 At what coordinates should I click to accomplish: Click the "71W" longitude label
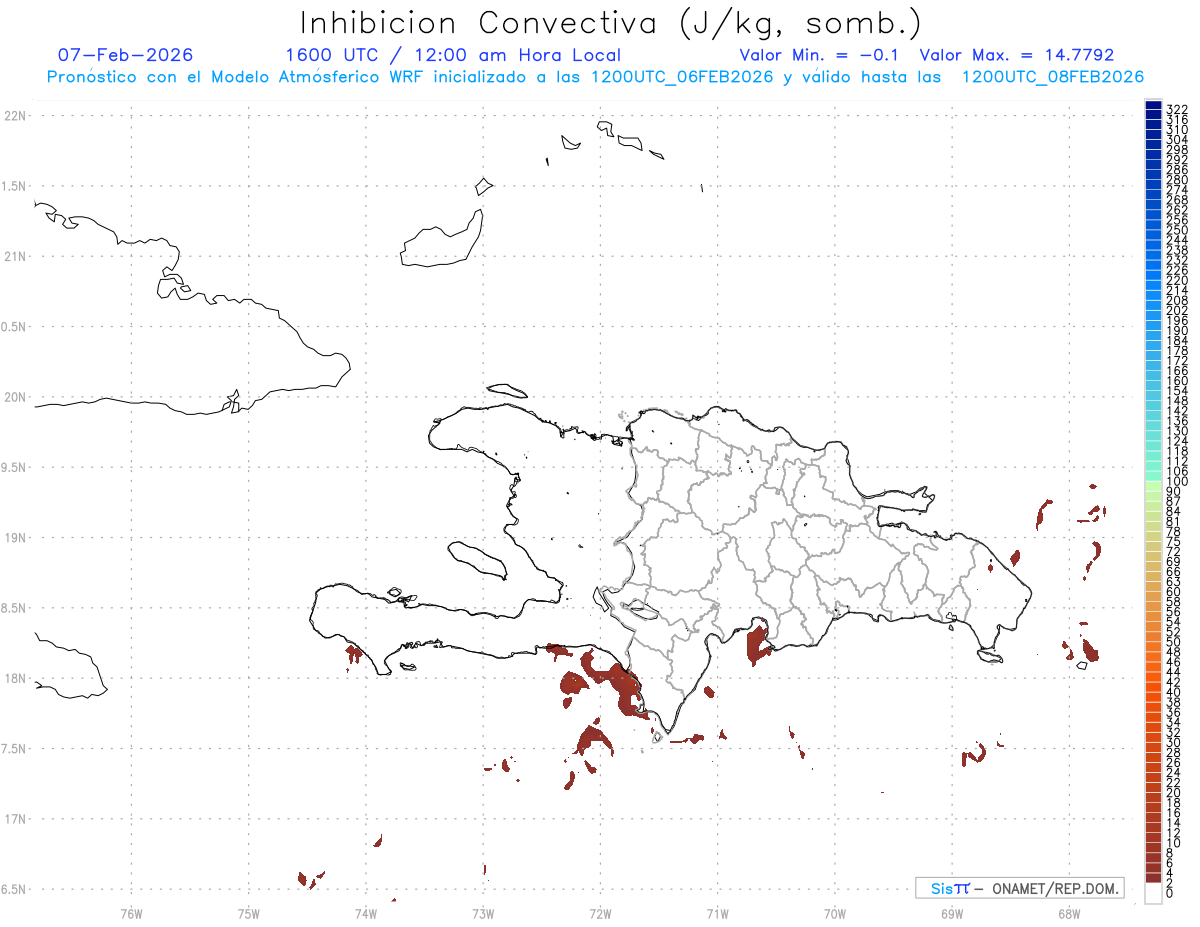(x=717, y=912)
